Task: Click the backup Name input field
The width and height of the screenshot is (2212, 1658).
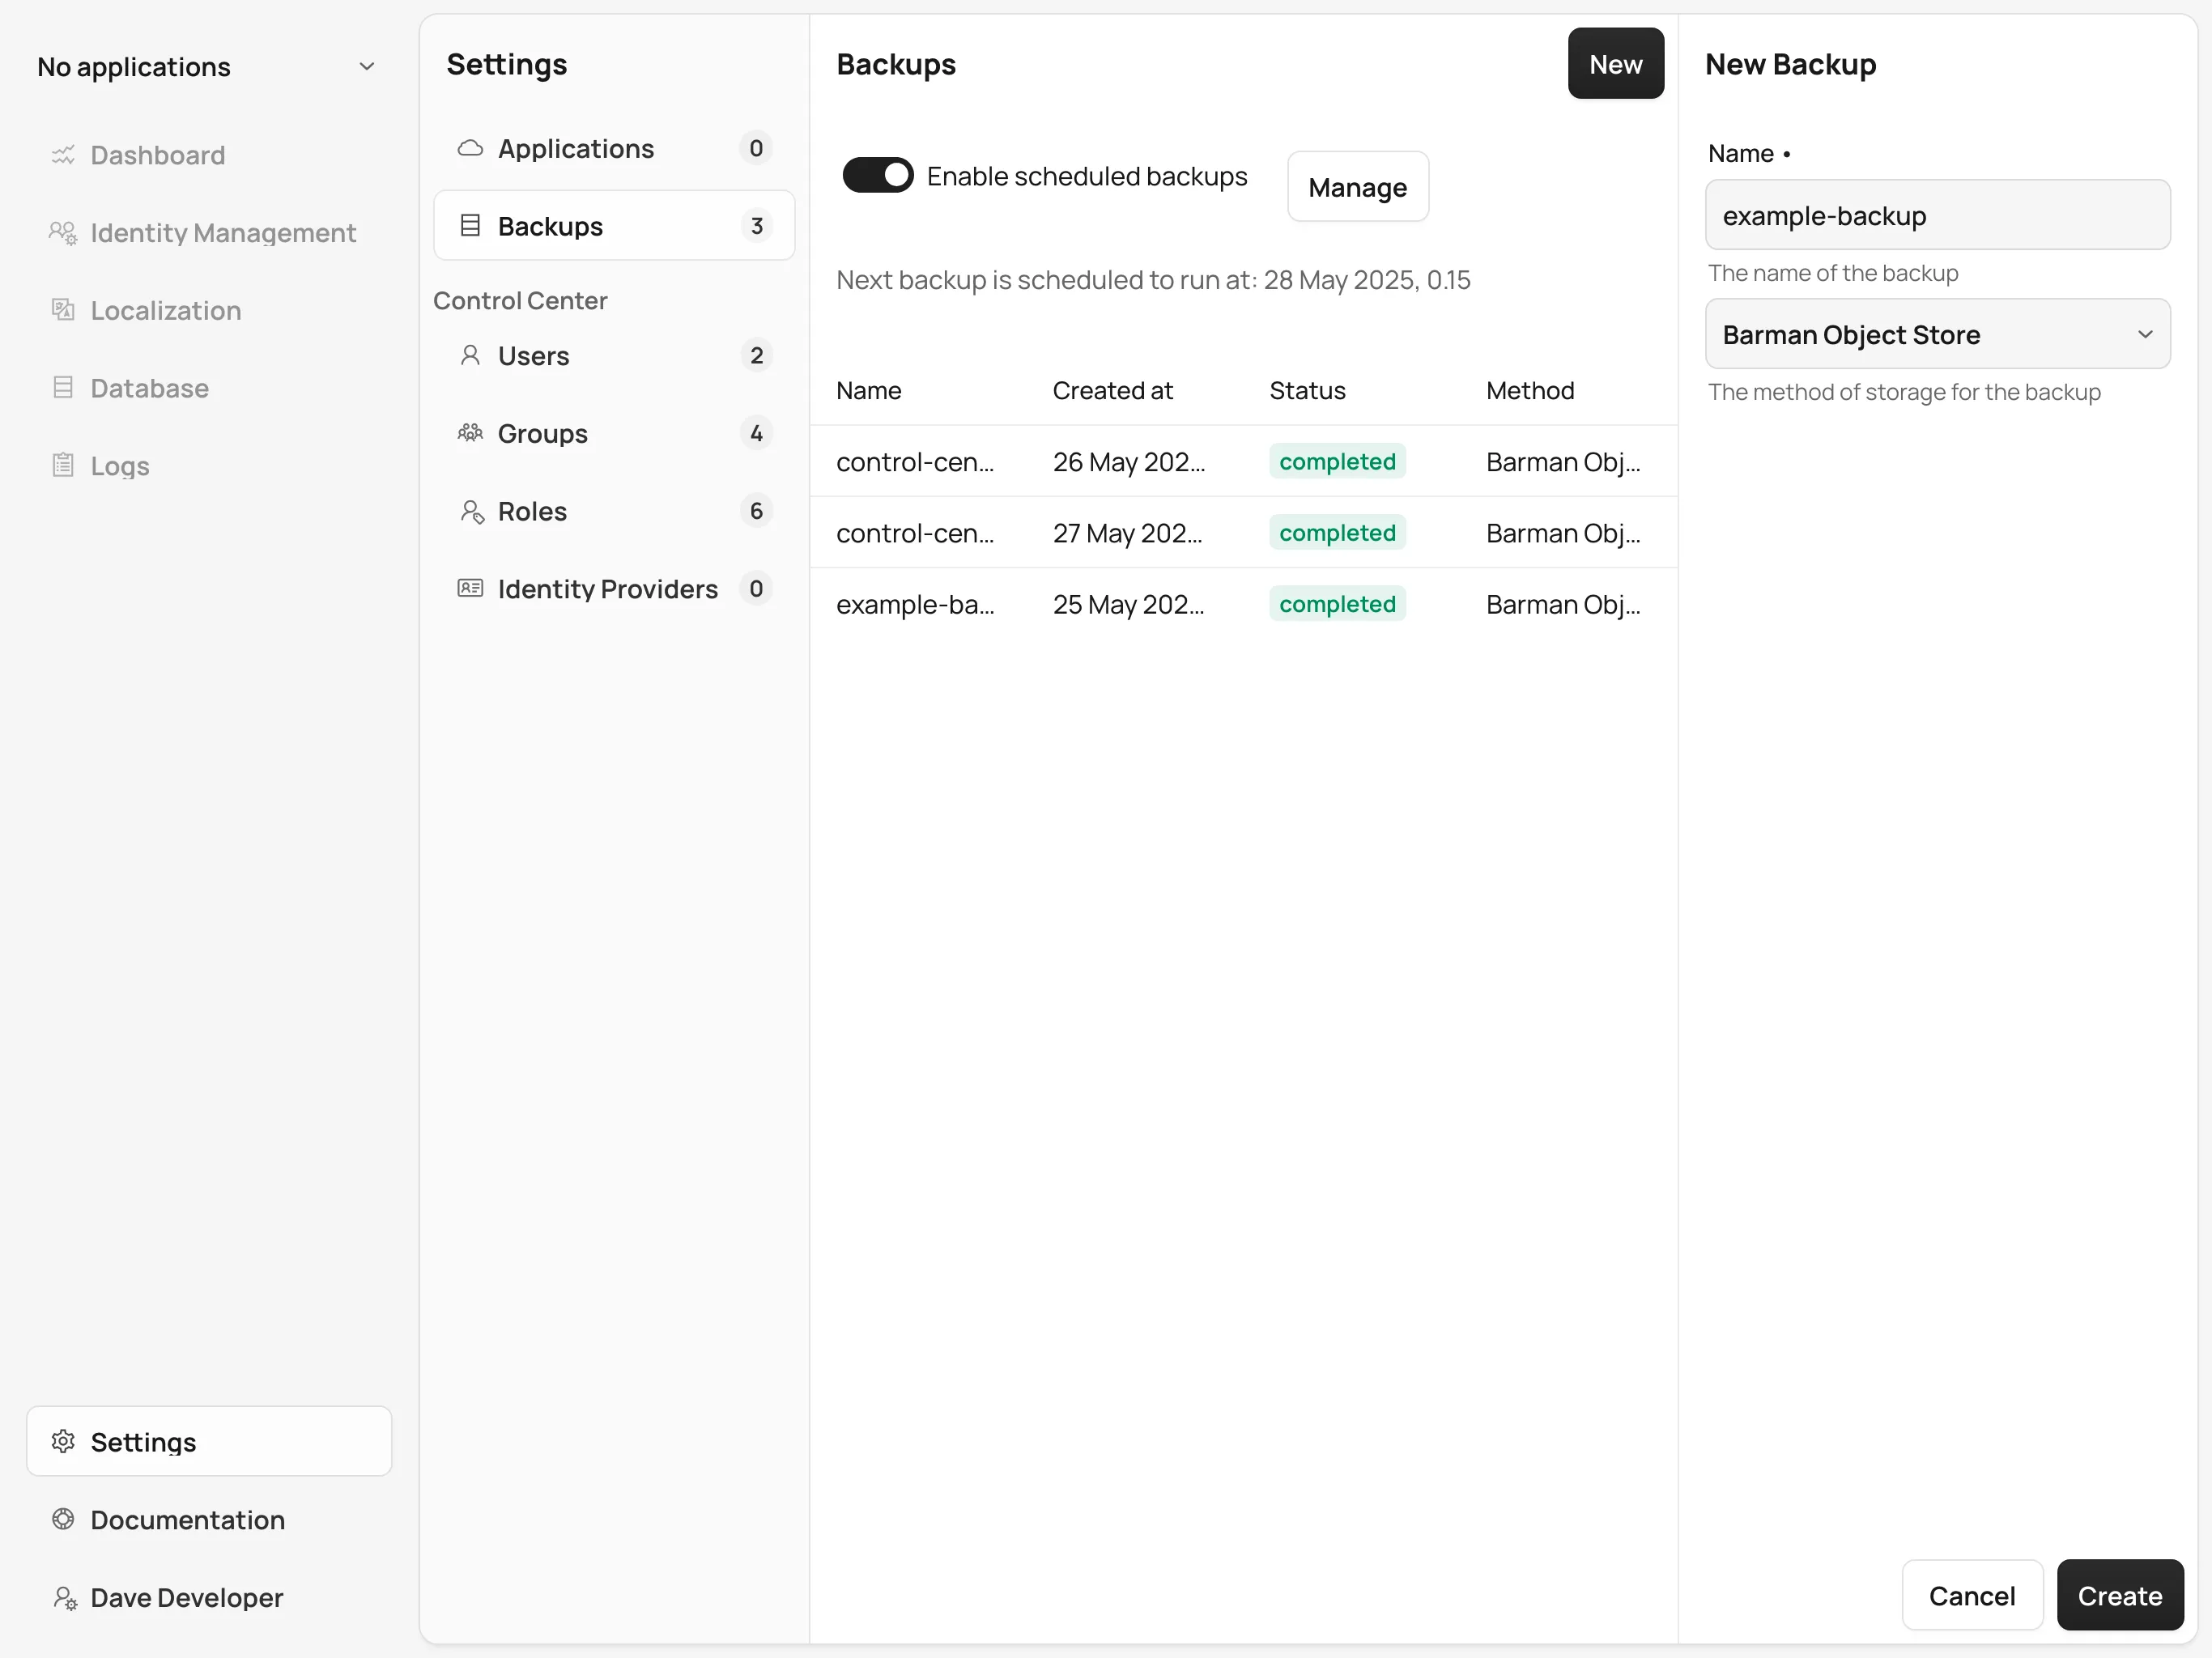Action: click(x=1937, y=215)
